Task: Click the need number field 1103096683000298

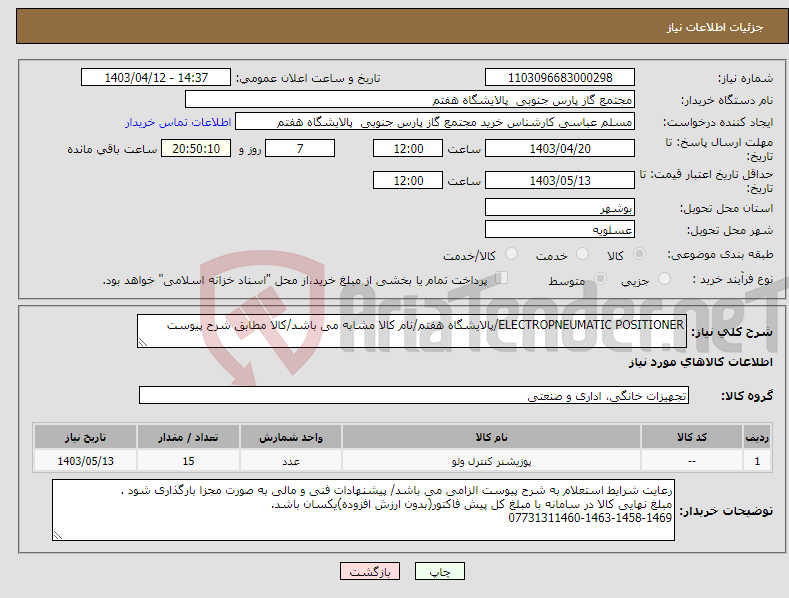Action: pos(560,78)
